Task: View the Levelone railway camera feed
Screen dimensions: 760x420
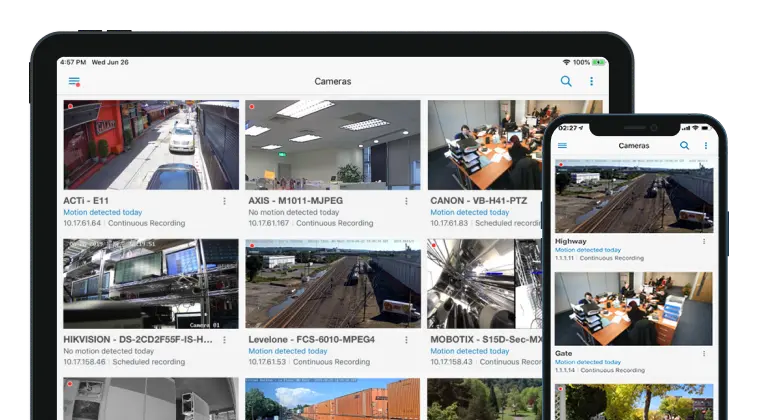Action: click(332, 284)
